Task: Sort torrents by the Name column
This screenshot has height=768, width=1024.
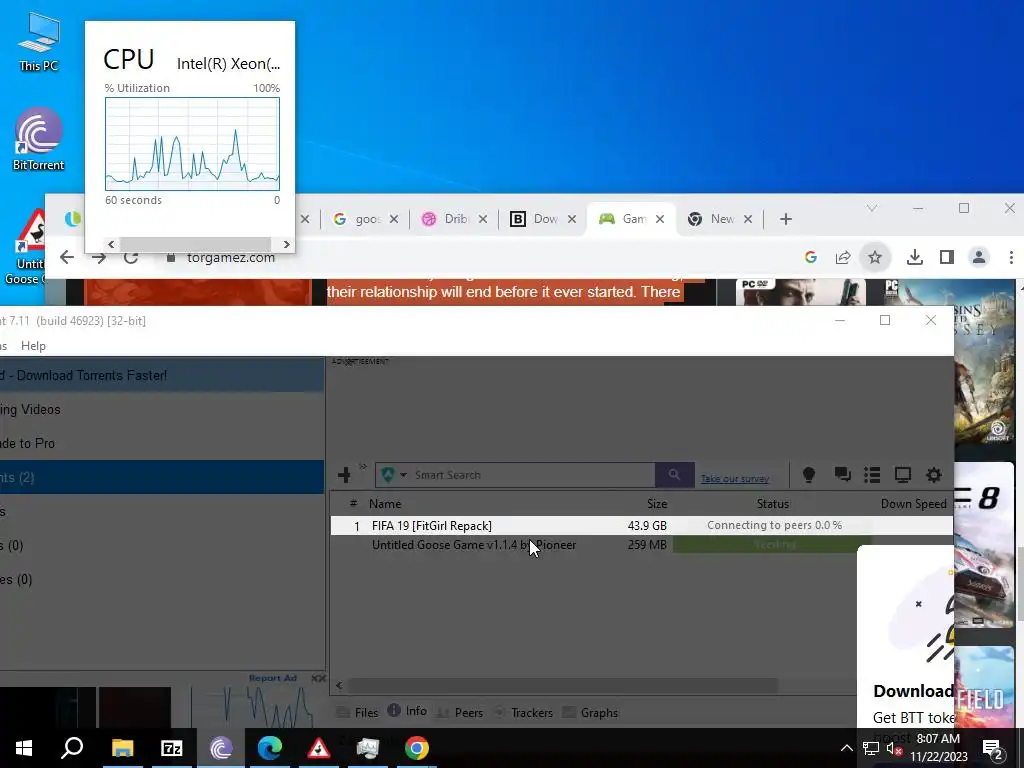Action: [x=385, y=504]
